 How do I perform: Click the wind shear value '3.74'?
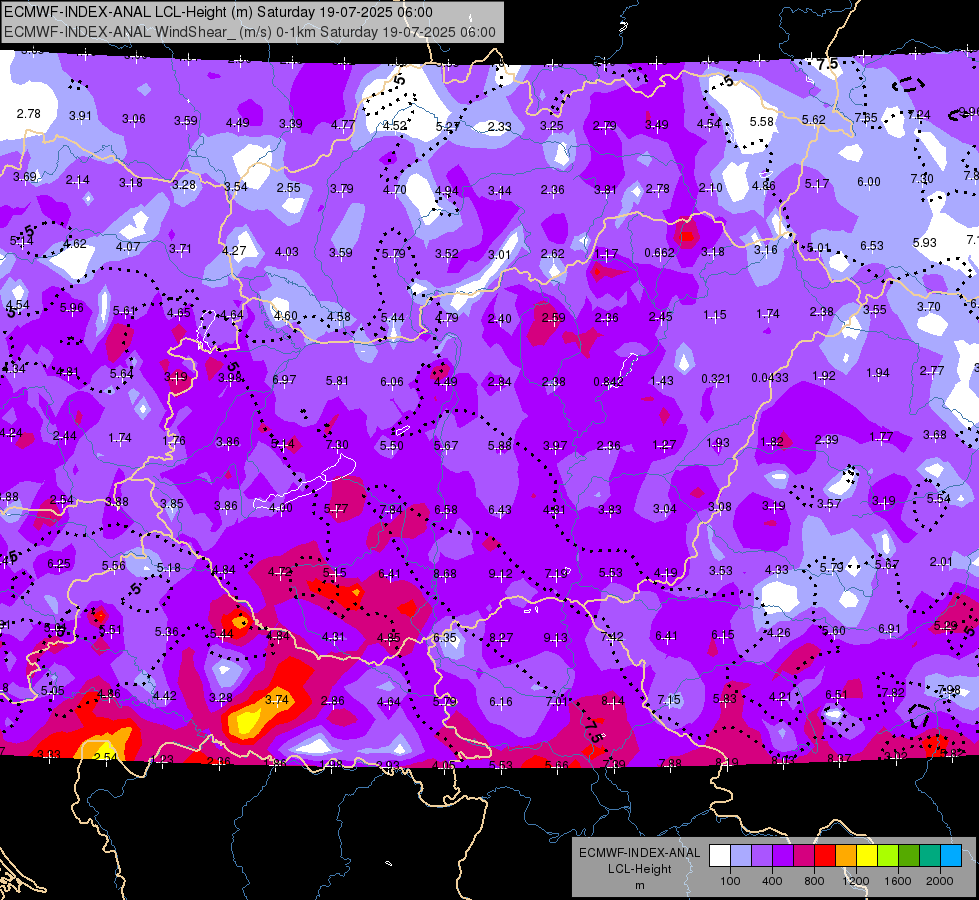click(277, 700)
